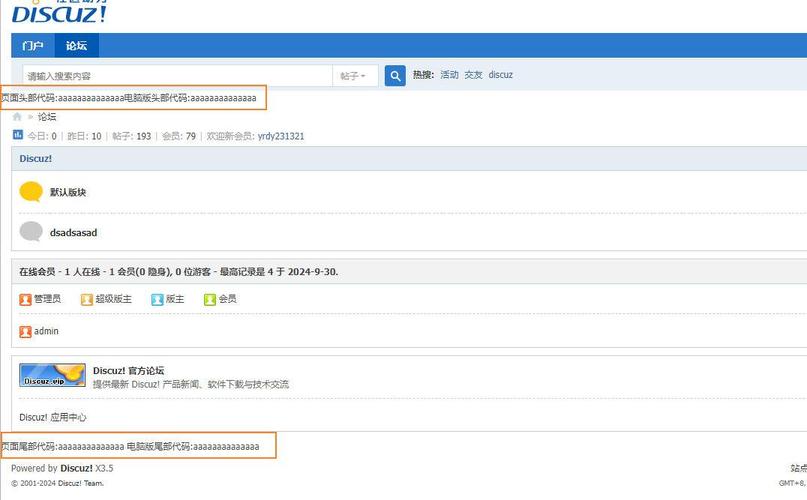Screen dimensions: 807x500
Task: Open the Discuz! category header link
Action: point(36,159)
